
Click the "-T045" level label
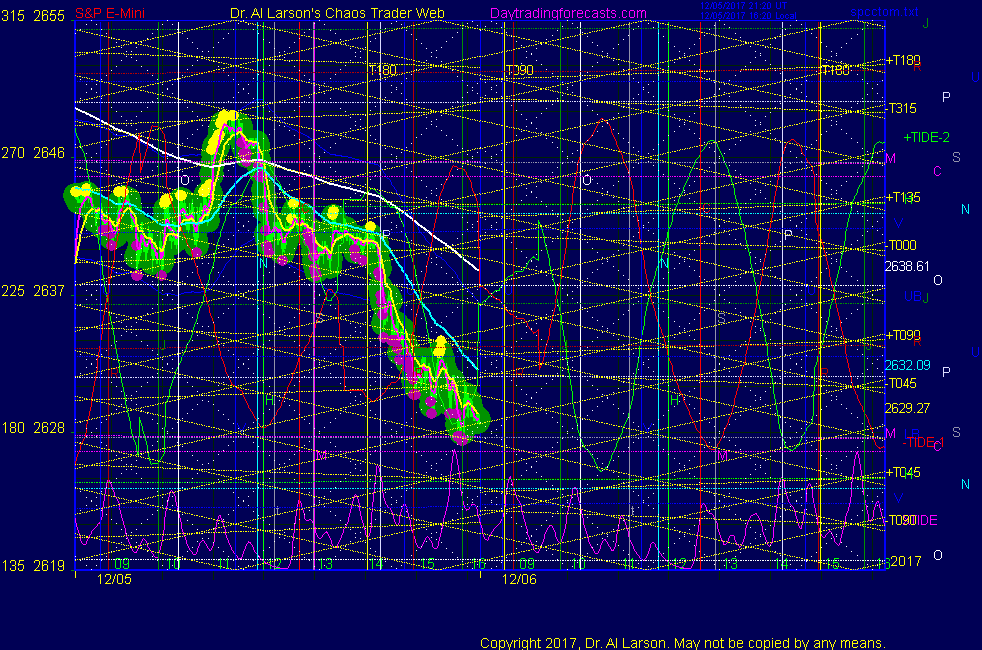click(x=901, y=383)
